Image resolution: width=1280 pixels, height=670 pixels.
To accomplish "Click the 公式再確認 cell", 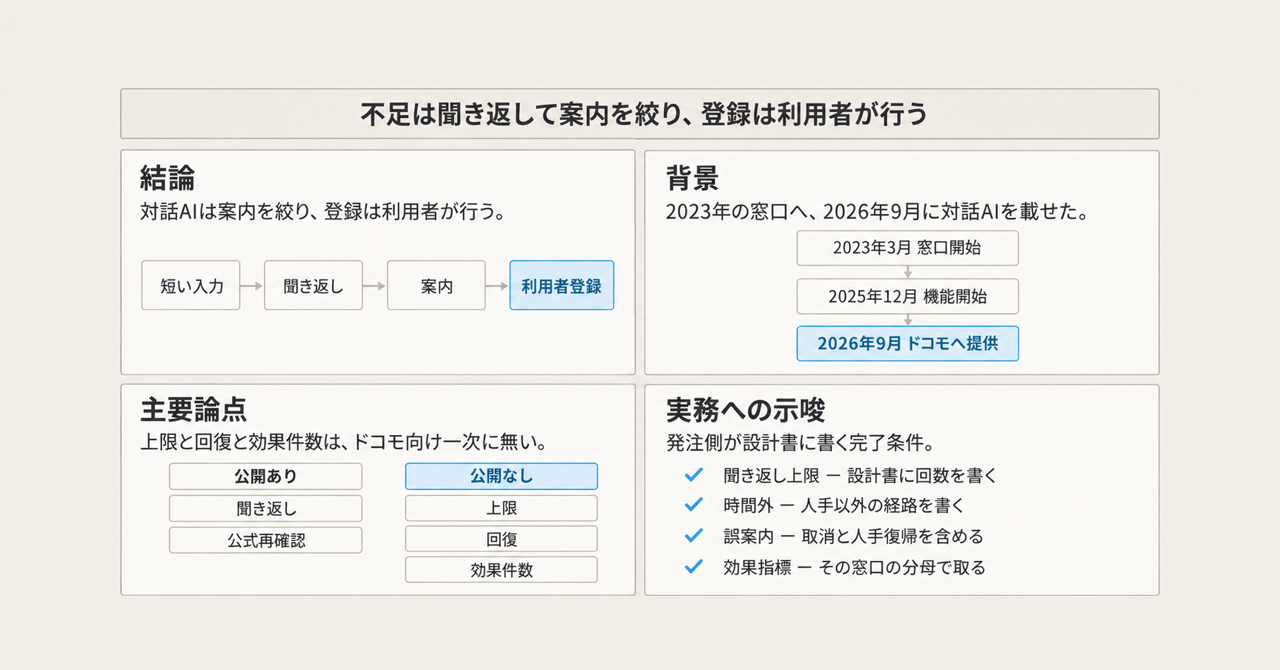I will point(265,540).
